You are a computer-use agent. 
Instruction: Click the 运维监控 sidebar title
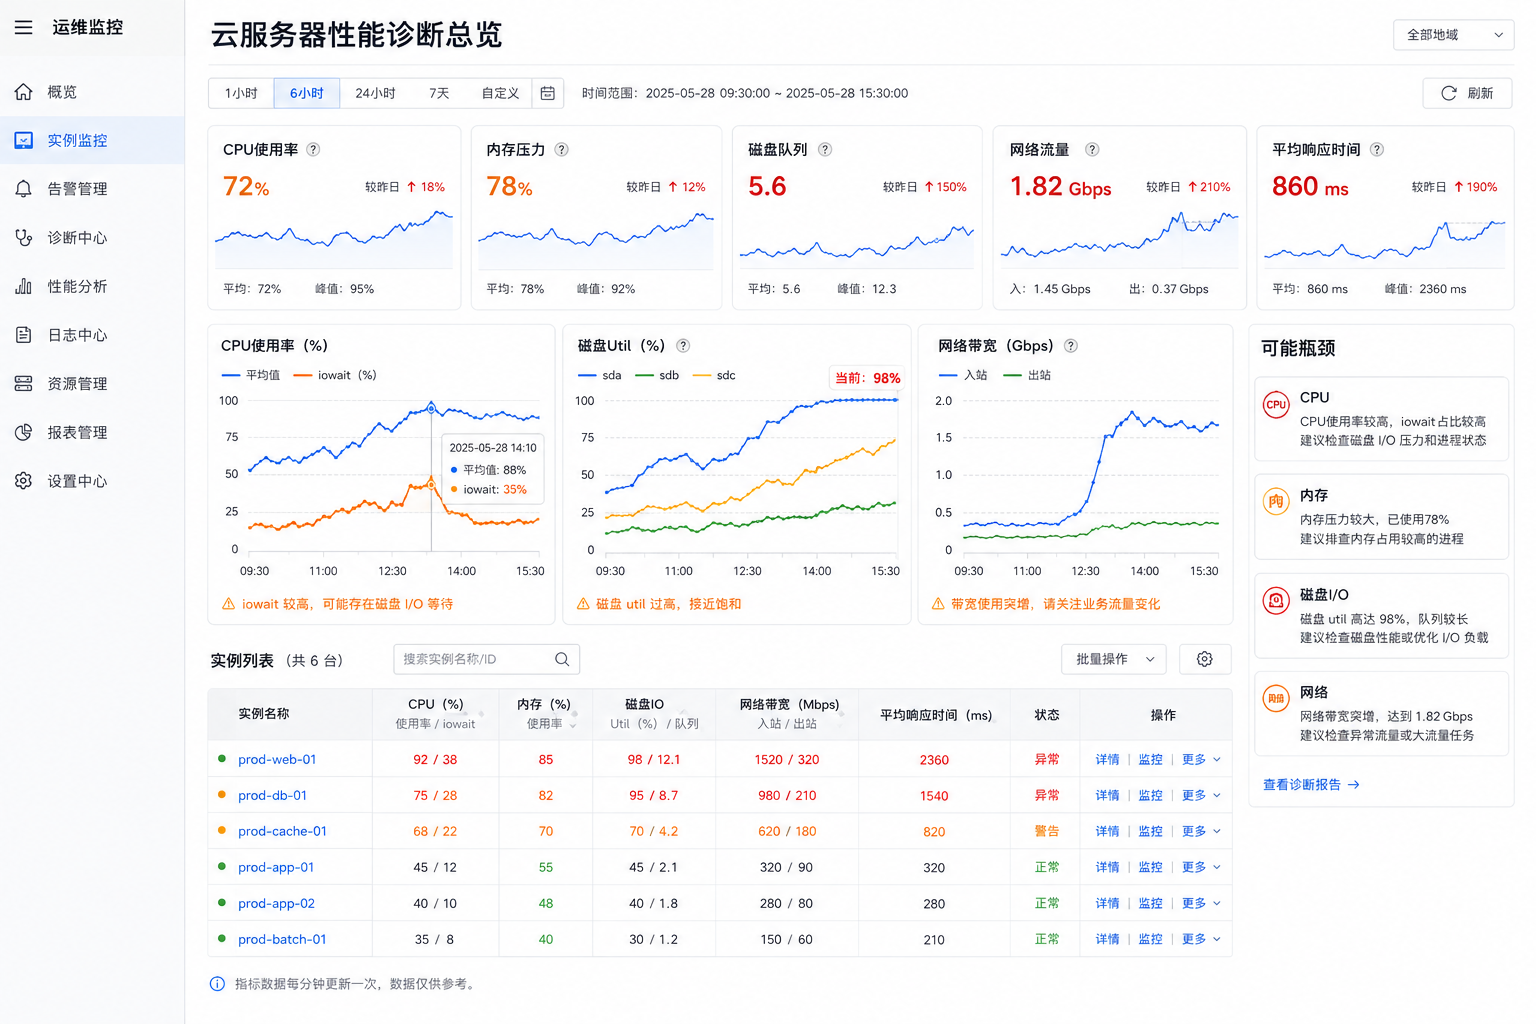tap(88, 28)
